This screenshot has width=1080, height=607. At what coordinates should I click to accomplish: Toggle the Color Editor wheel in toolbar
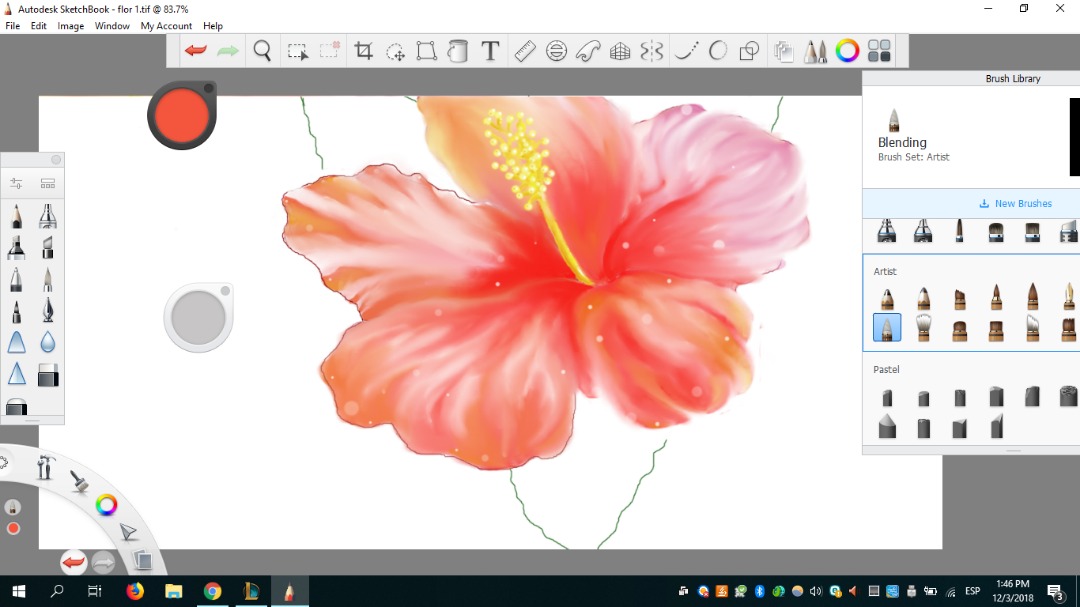tap(847, 51)
